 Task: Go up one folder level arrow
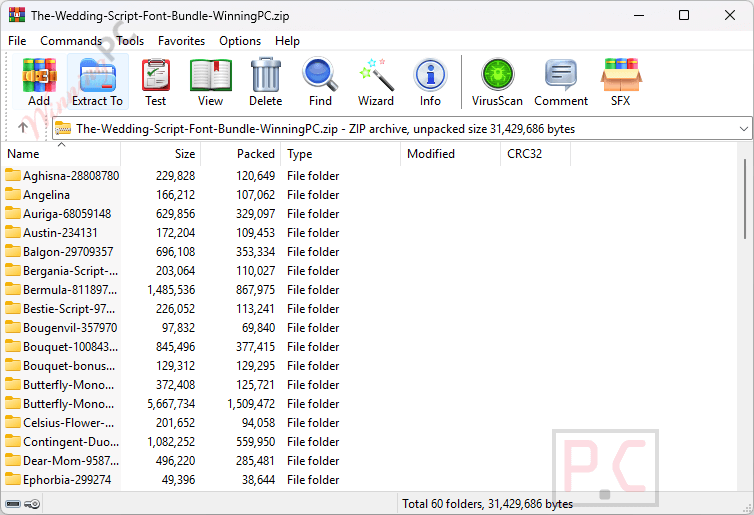pos(23,128)
